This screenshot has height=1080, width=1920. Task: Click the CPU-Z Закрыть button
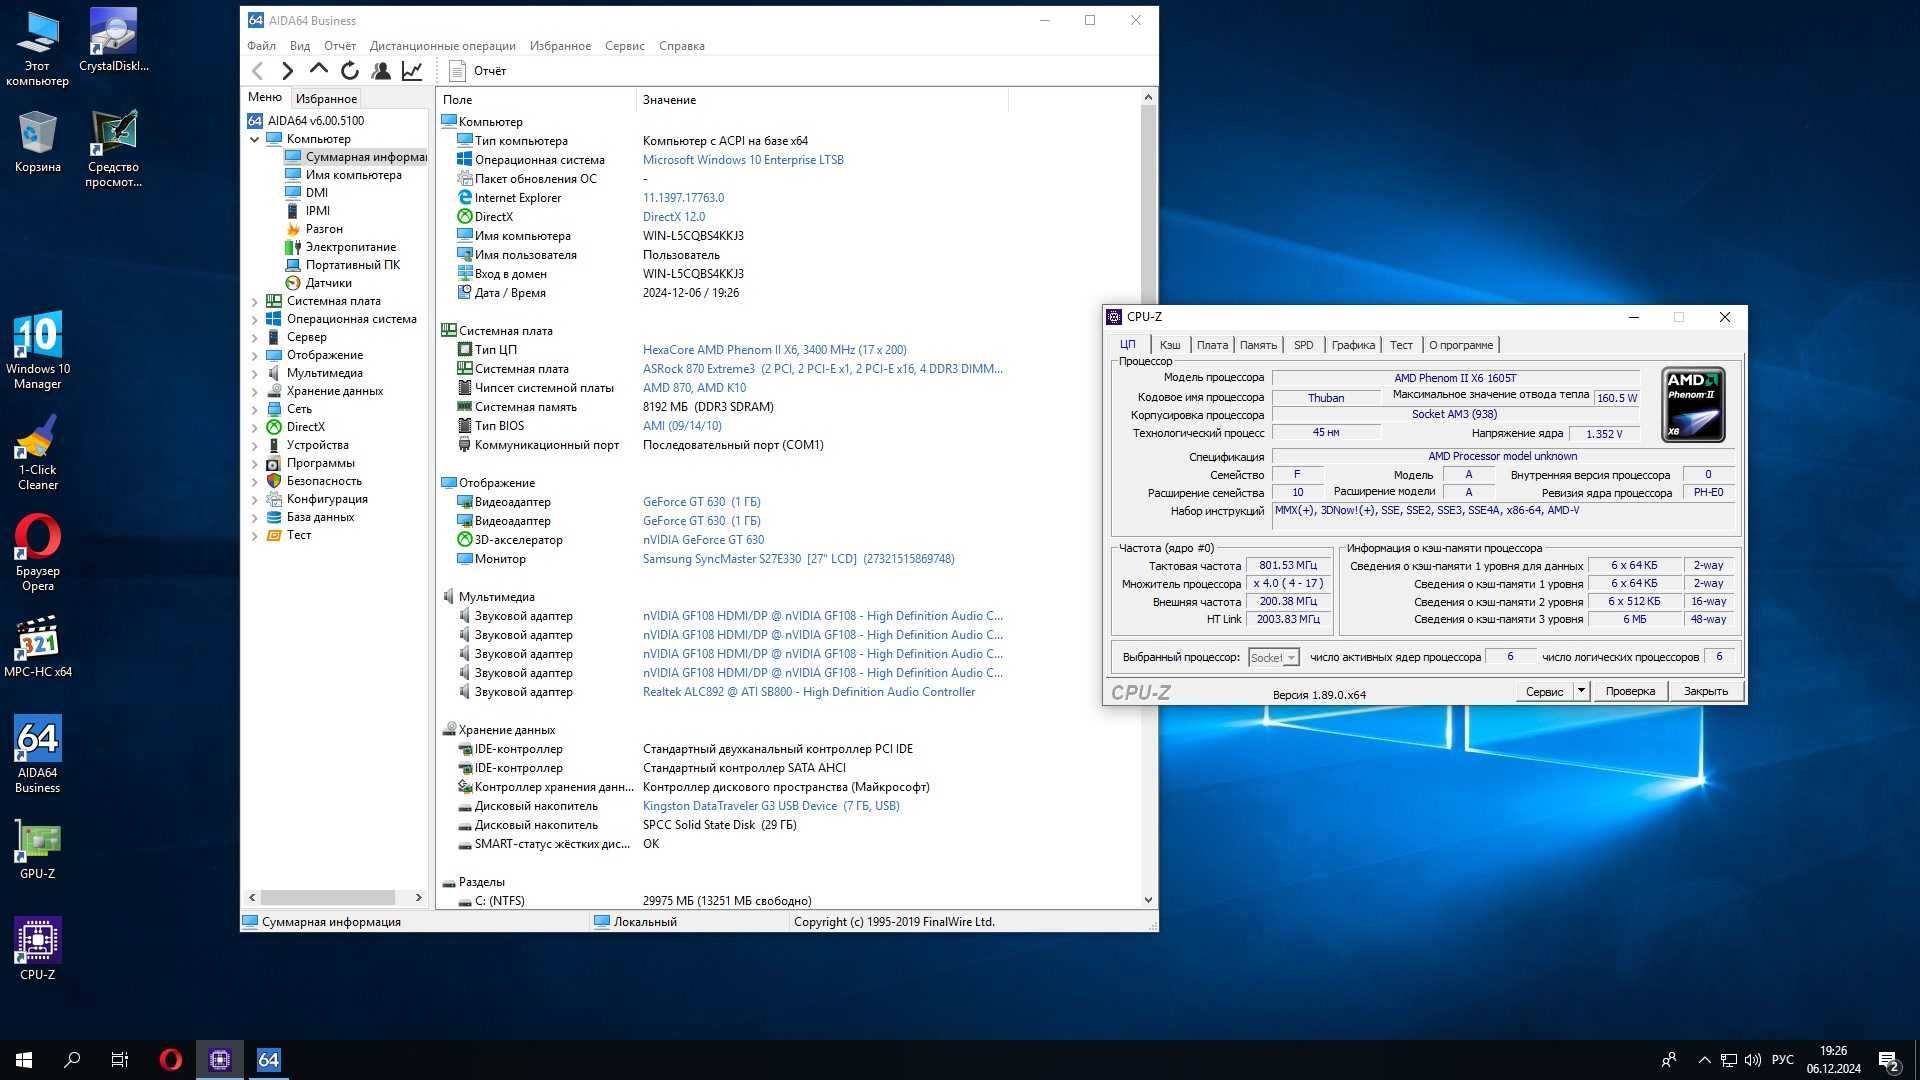[1705, 691]
